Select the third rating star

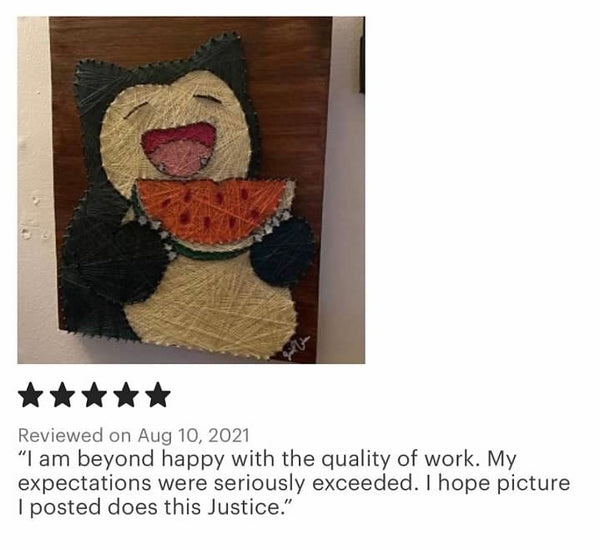point(95,395)
